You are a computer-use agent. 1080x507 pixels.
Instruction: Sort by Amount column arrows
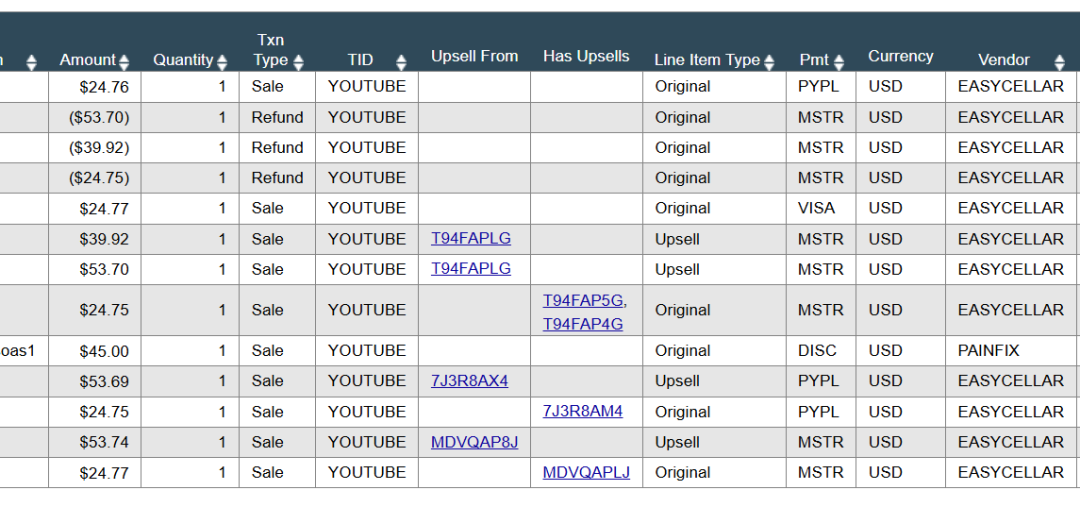coord(124,62)
